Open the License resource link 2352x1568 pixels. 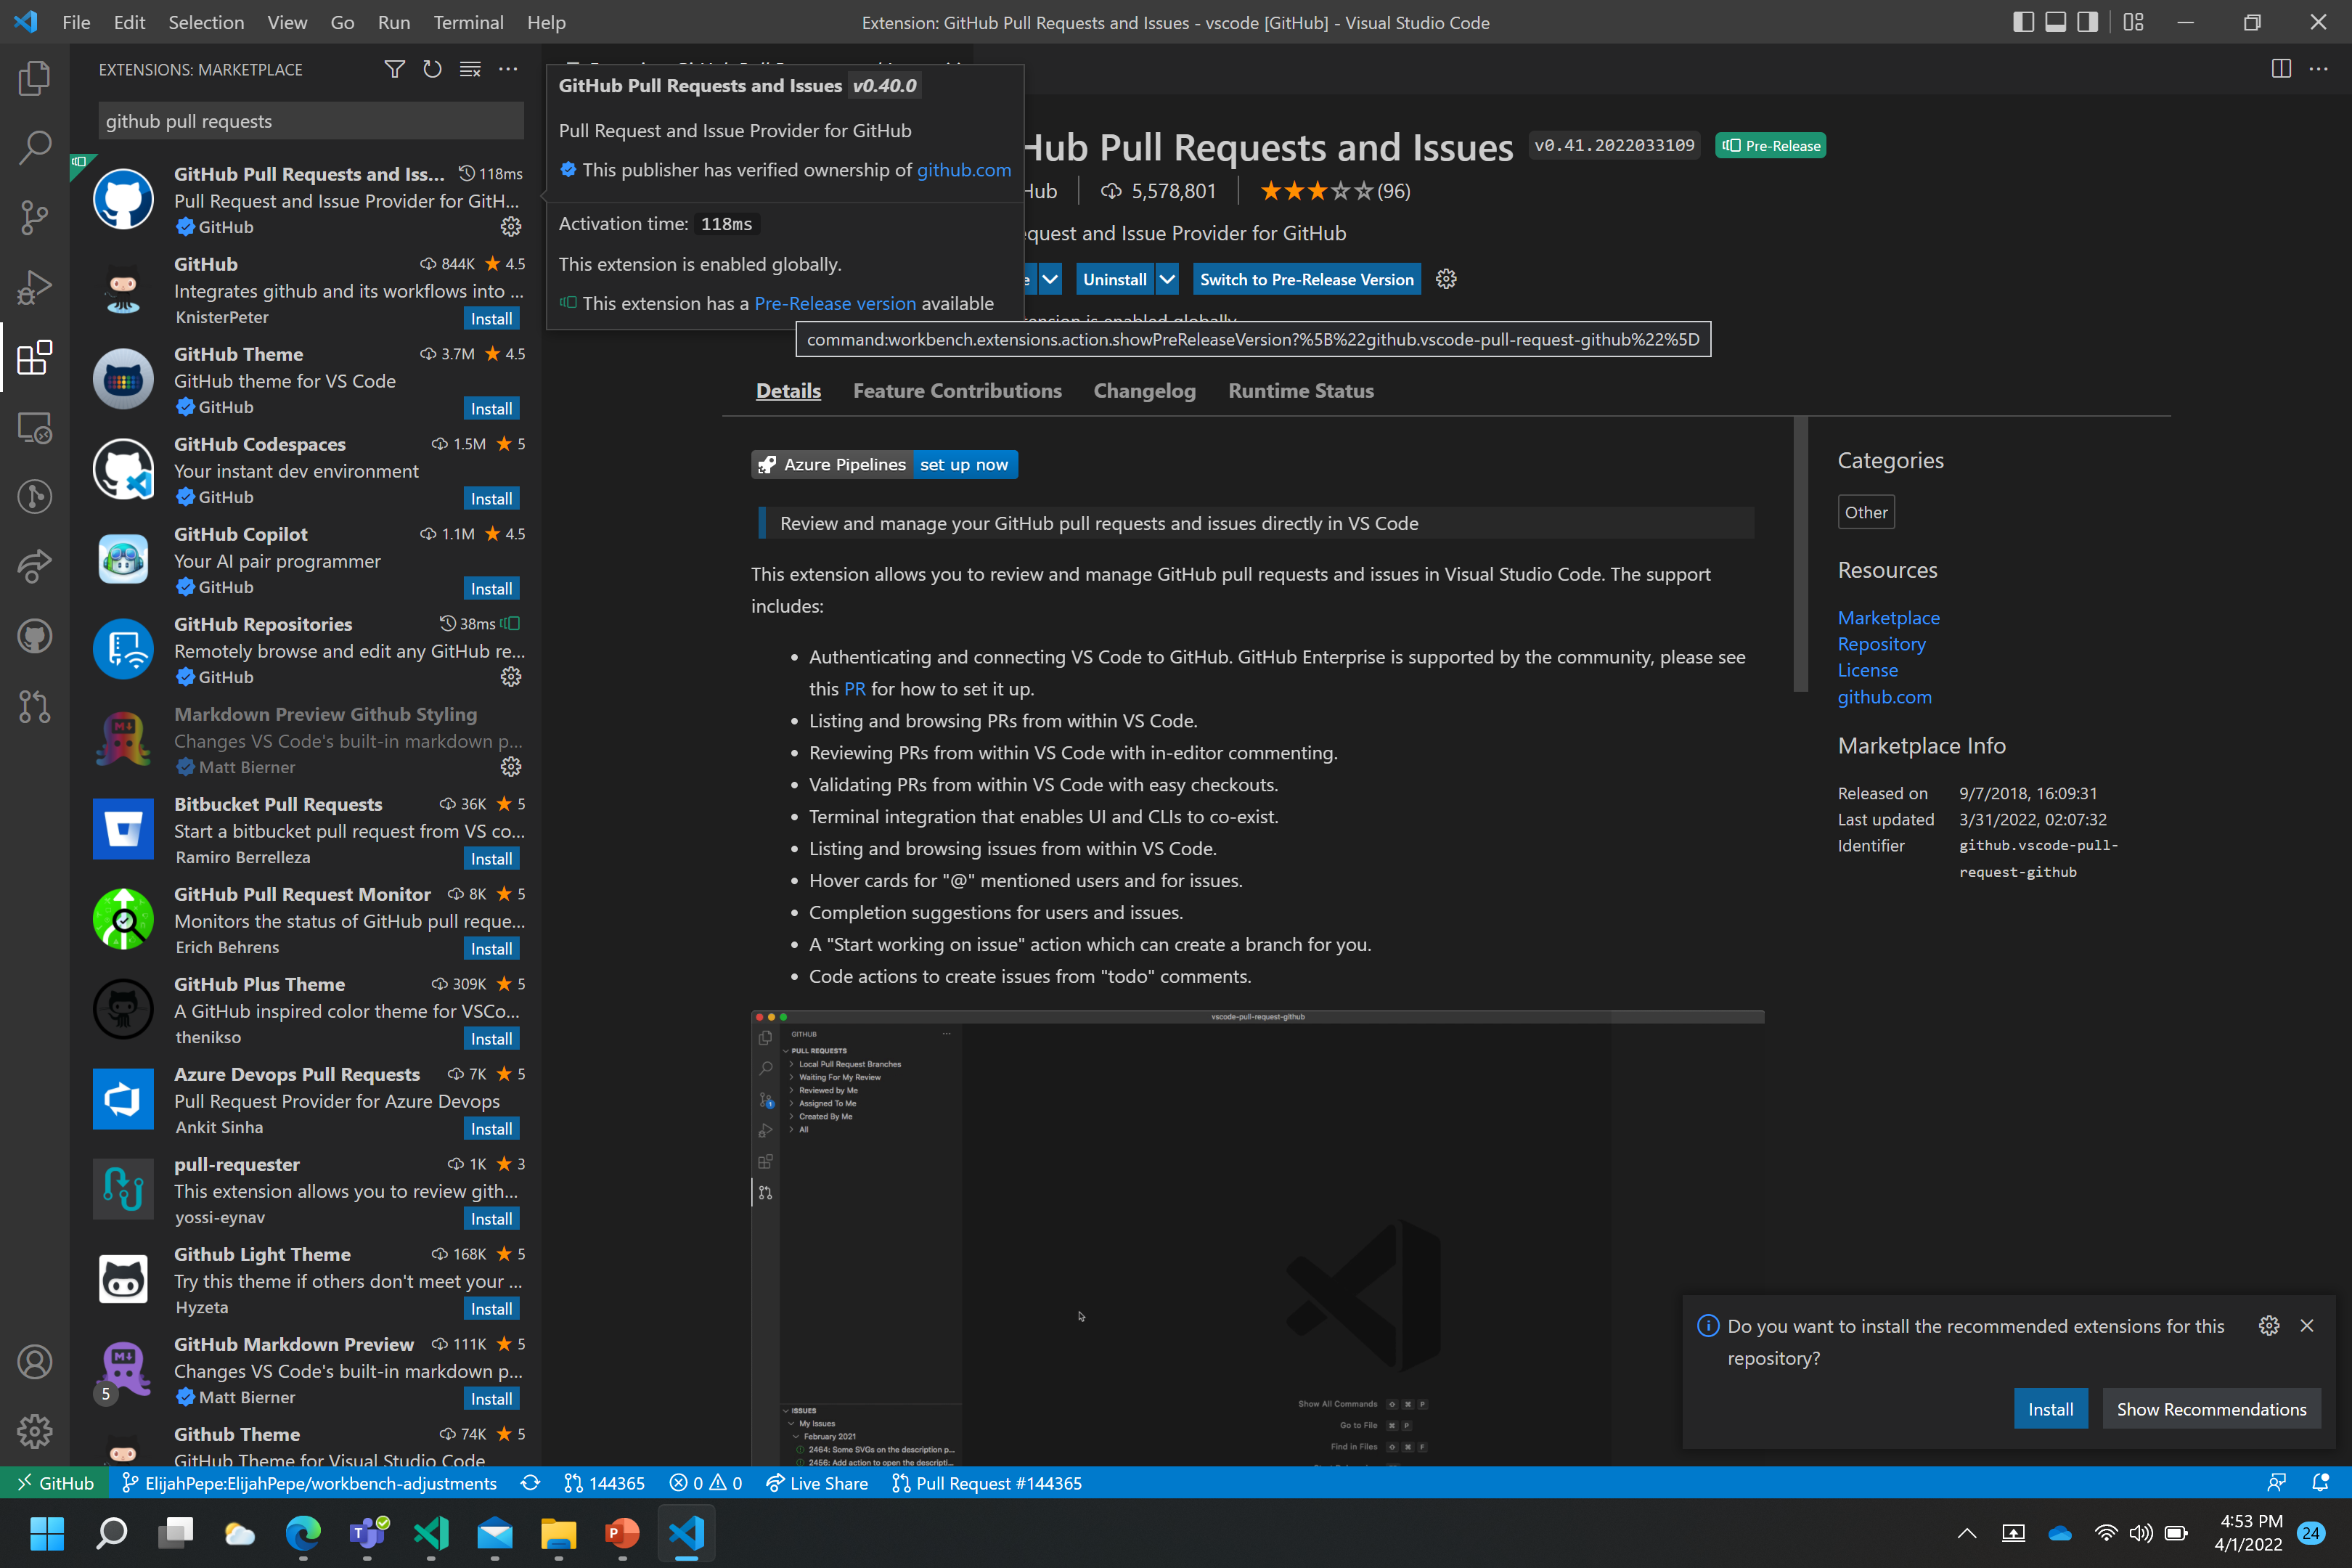pos(1867,669)
